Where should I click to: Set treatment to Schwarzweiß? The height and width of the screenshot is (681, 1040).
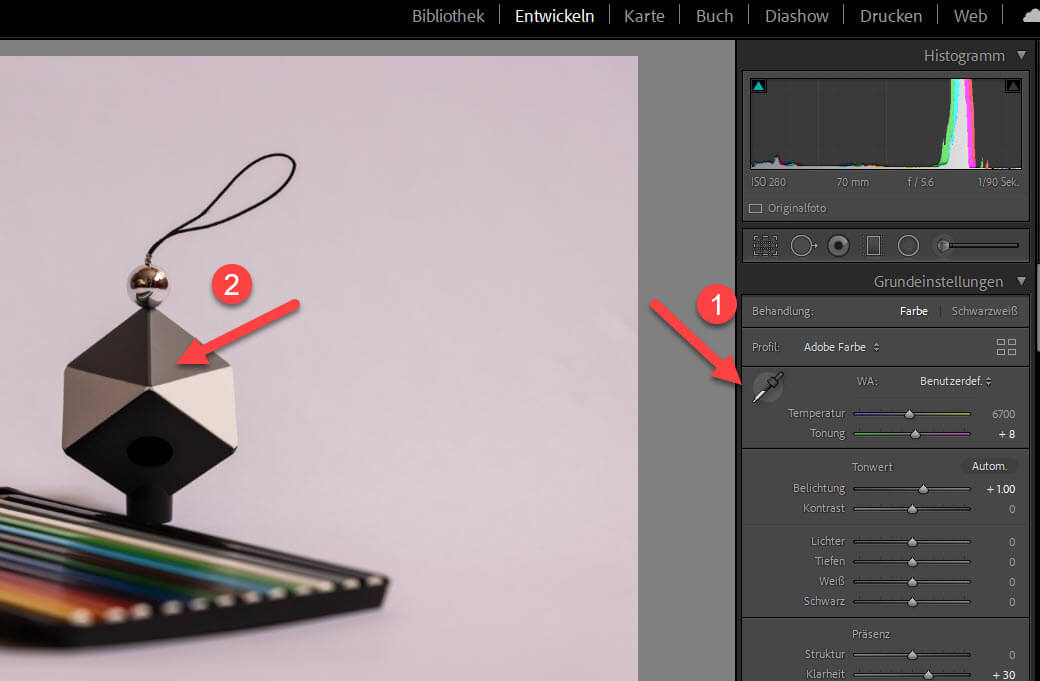coord(984,311)
